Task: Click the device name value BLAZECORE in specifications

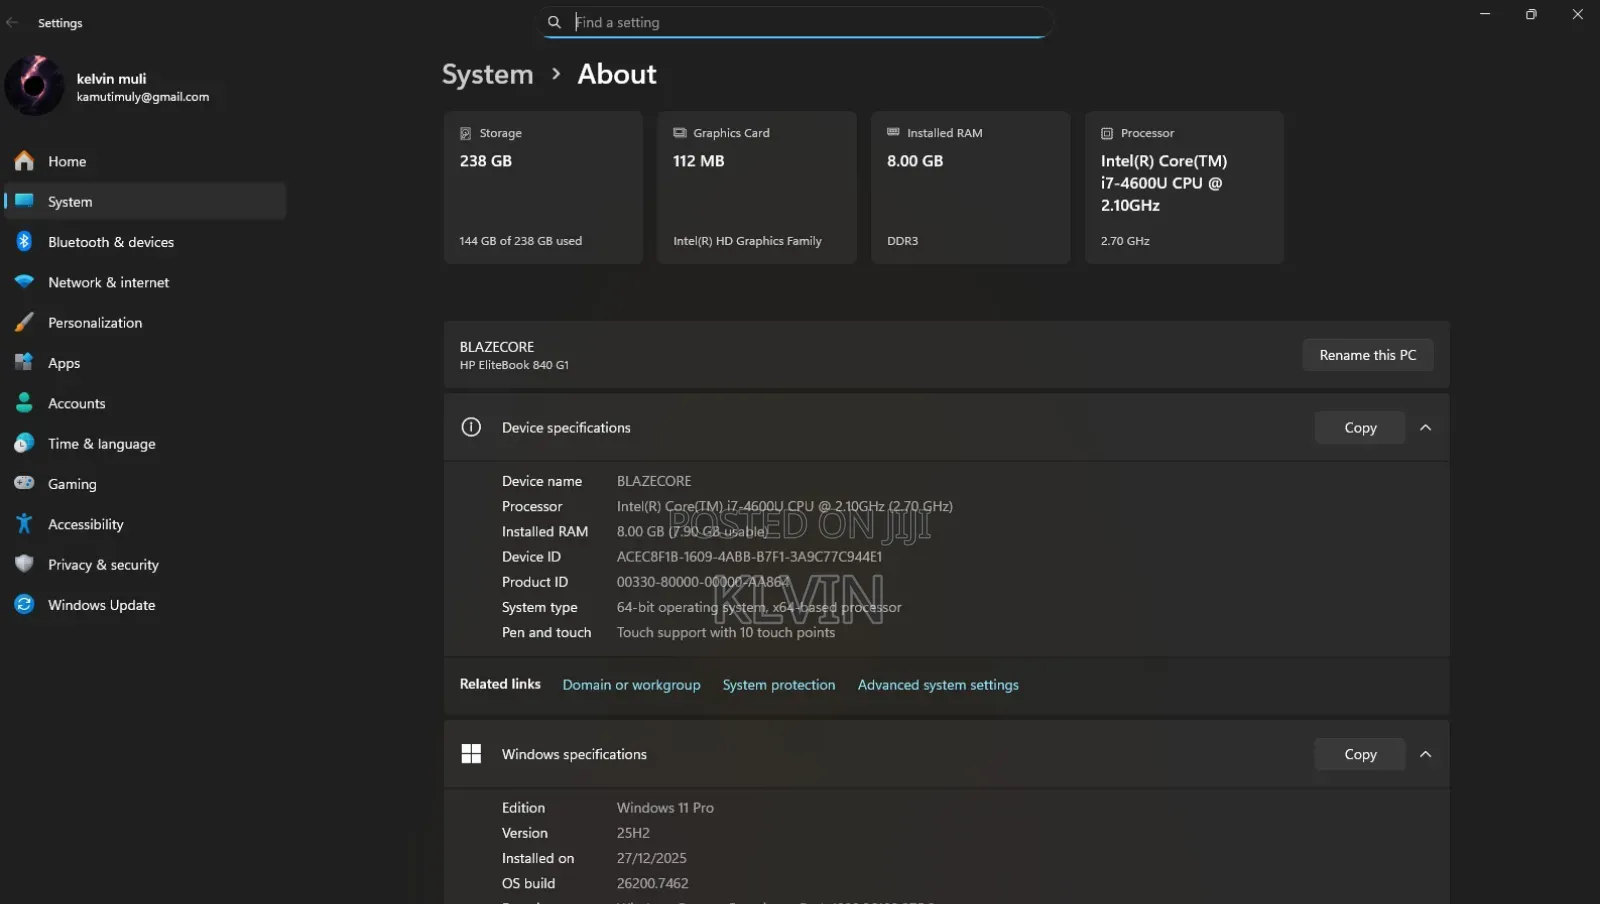Action: (654, 481)
